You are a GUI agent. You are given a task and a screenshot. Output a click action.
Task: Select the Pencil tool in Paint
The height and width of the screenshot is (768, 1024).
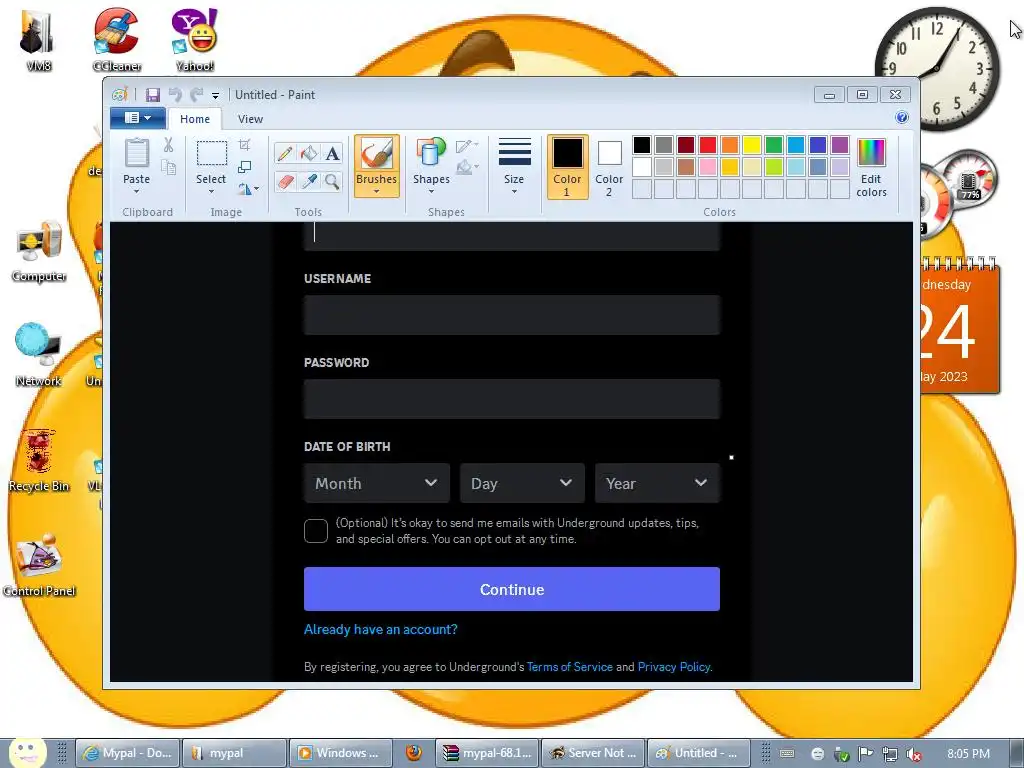[285, 153]
